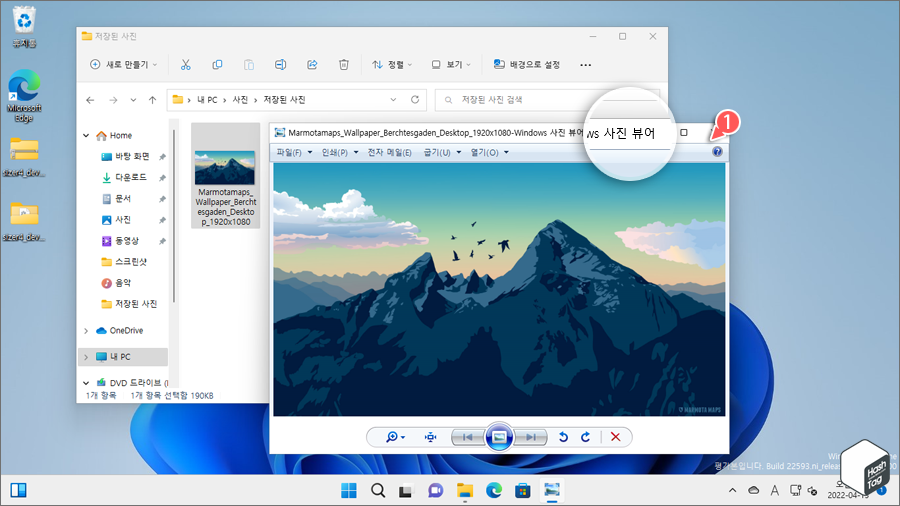Open the 인쇄(P) menu in Photo Viewer
Viewport: 900px width, 506px height.
point(339,153)
